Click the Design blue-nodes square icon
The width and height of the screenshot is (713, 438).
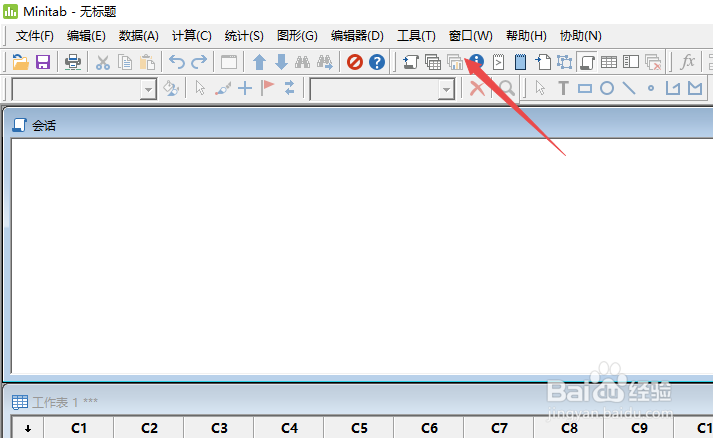(564, 62)
